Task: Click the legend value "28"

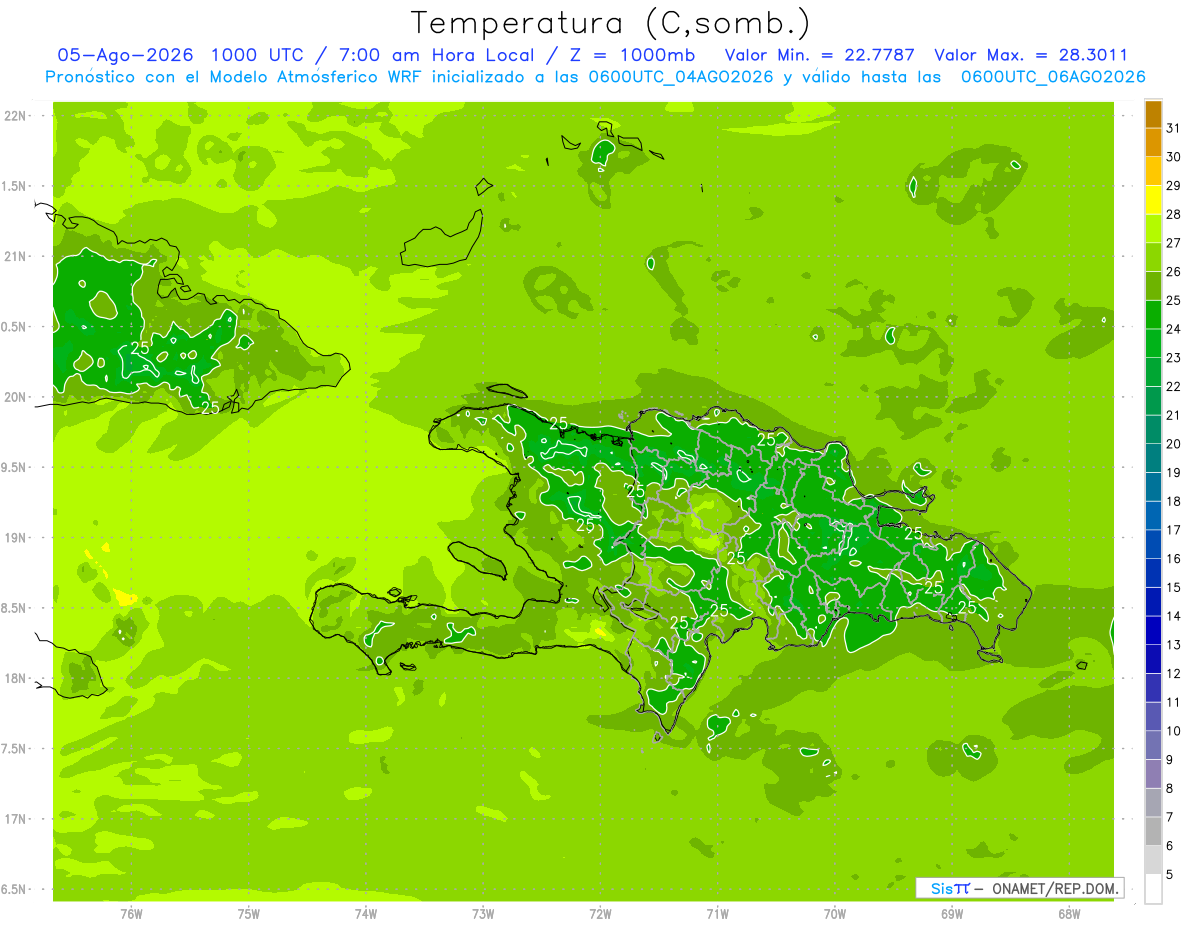Action: tap(1173, 214)
